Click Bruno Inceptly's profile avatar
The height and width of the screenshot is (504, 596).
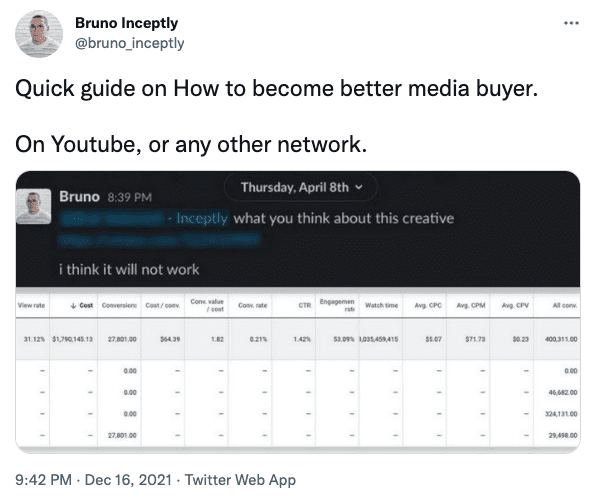coord(39,34)
